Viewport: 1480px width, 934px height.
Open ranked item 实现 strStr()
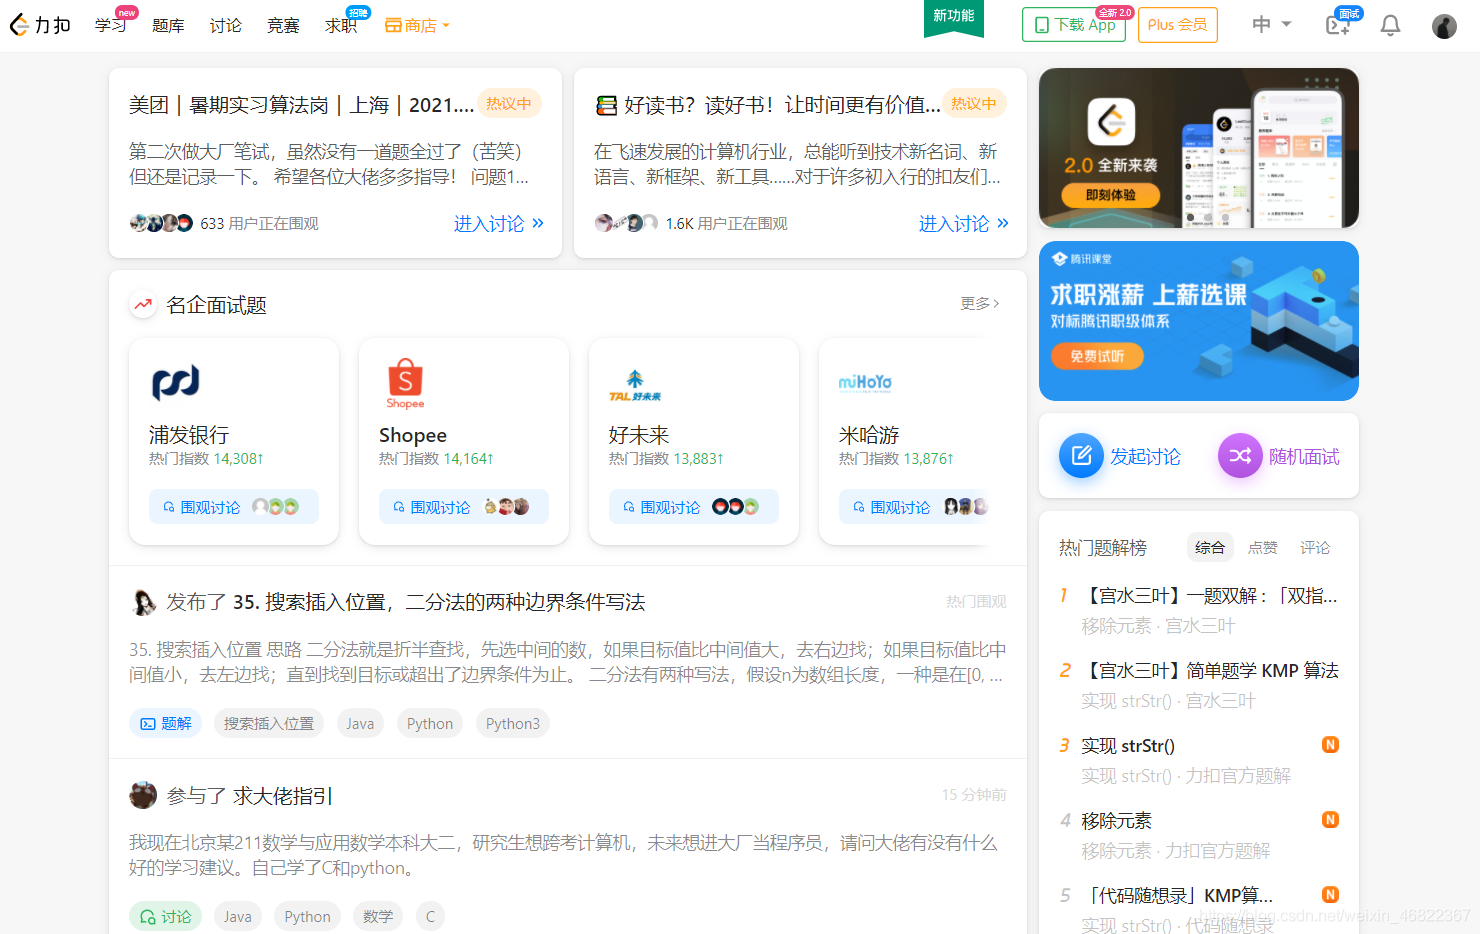pos(1128,745)
